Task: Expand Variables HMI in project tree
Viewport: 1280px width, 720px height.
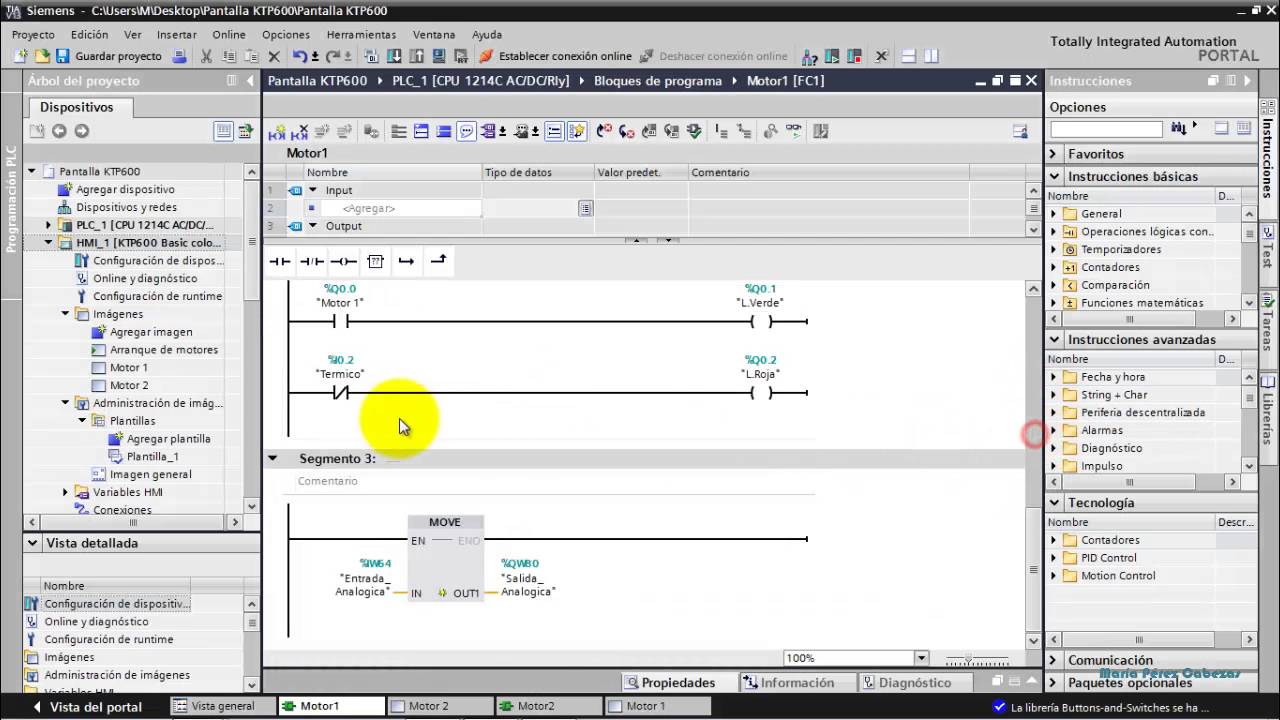Action: [65, 492]
